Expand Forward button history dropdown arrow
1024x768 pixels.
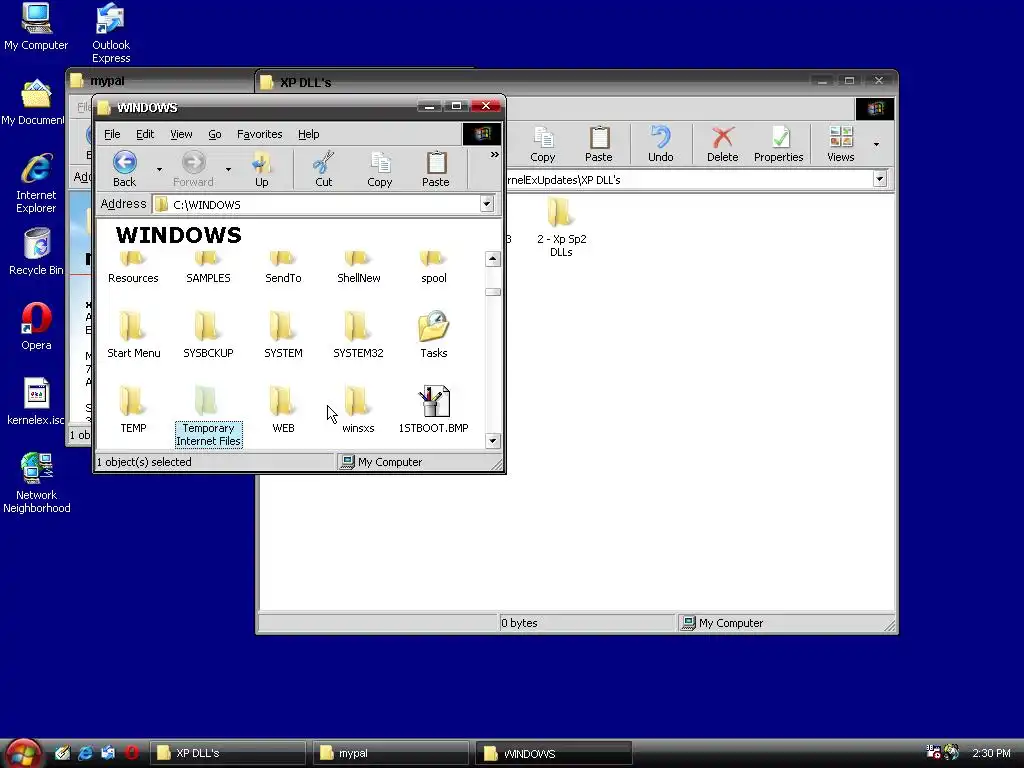[228, 170]
